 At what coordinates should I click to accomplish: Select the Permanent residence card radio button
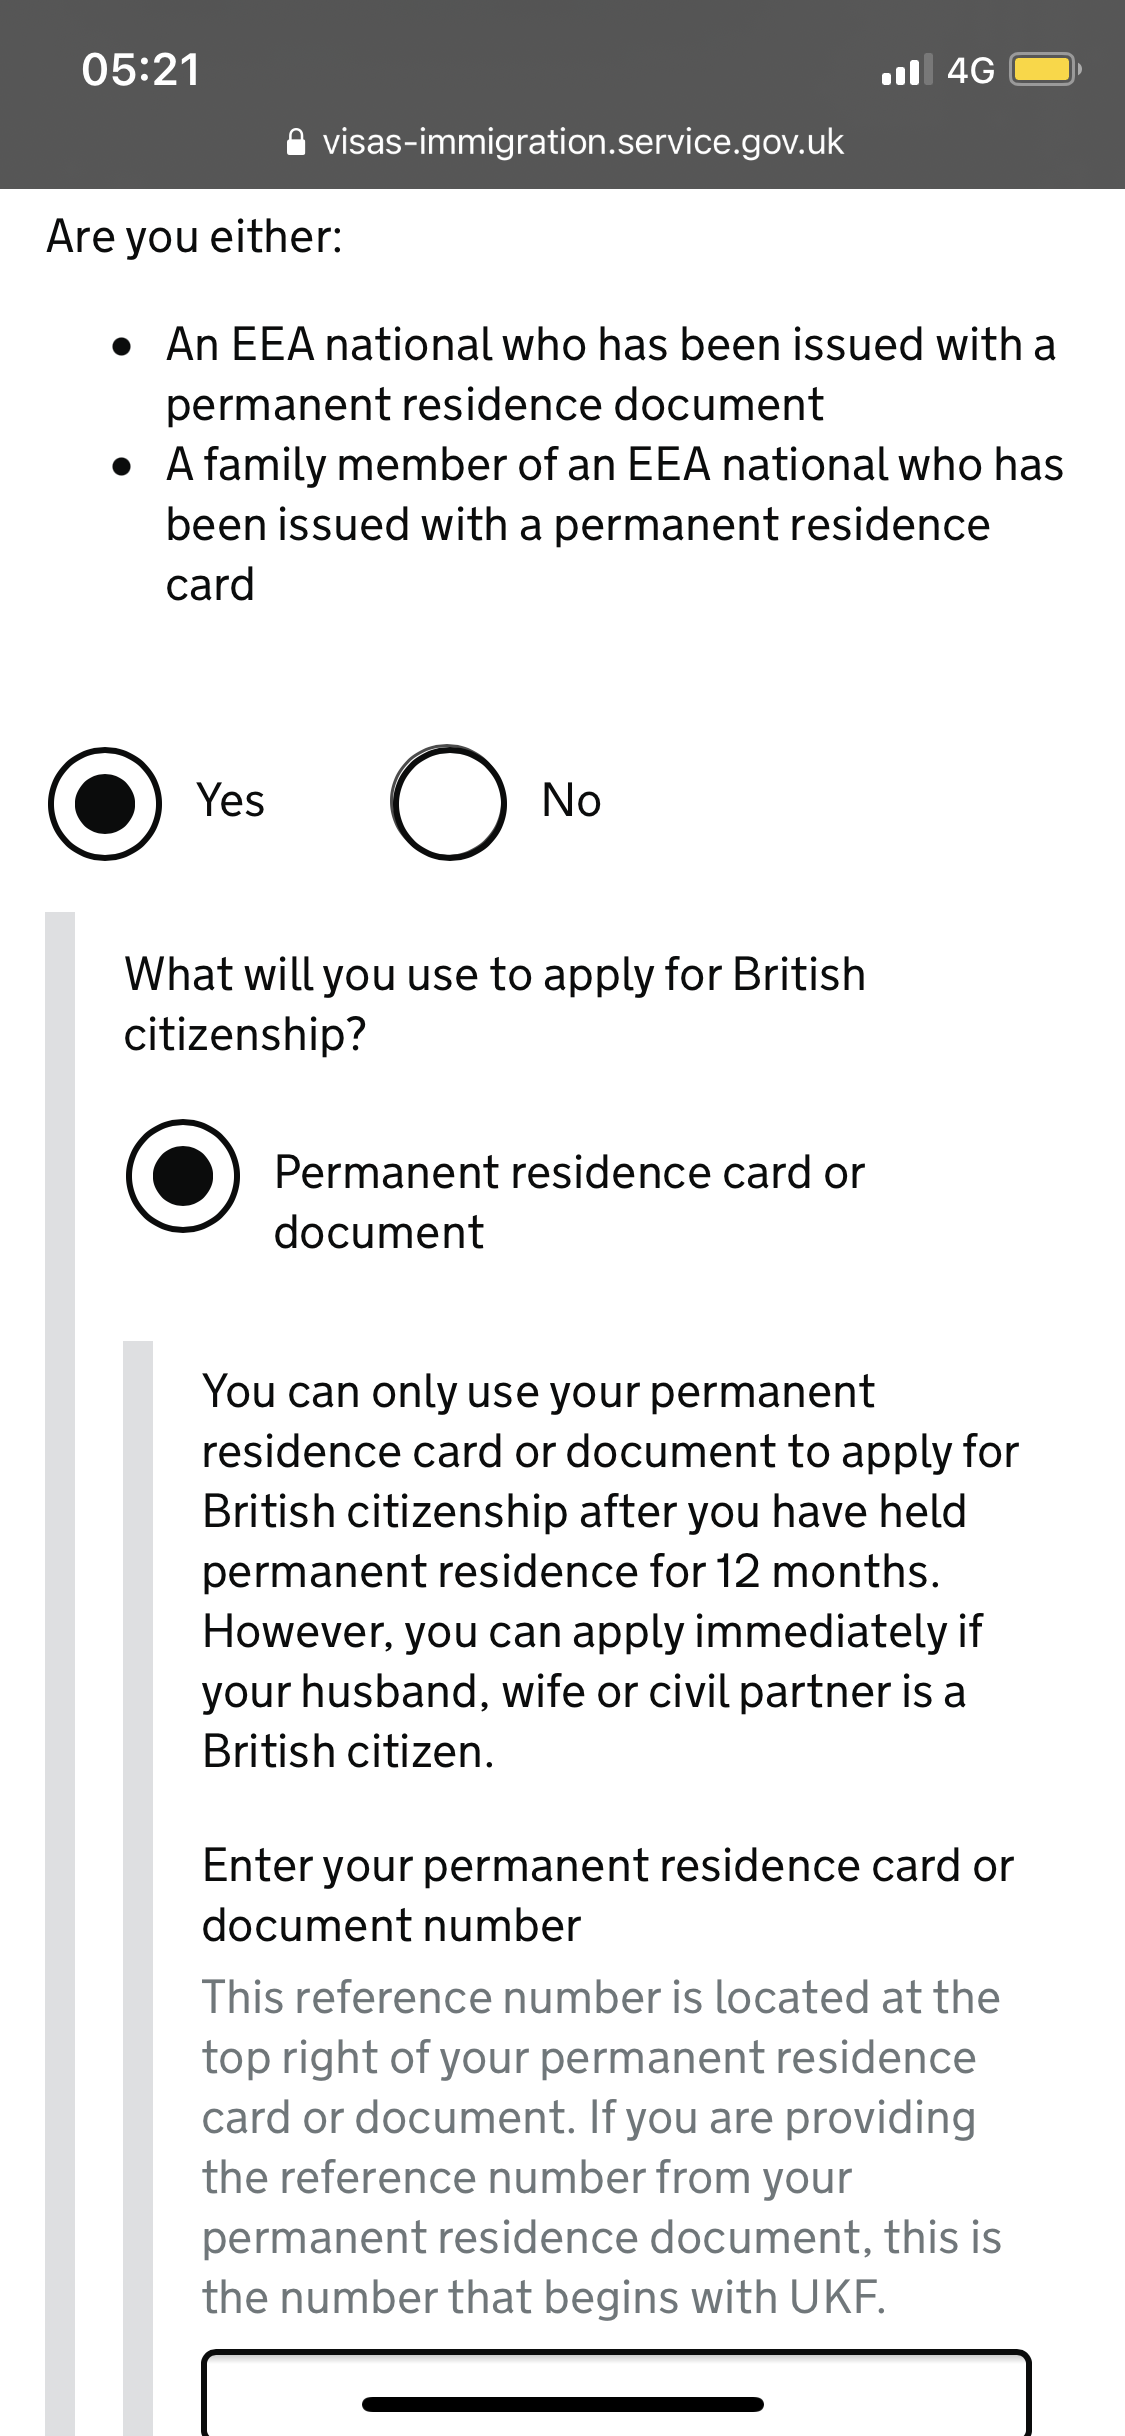(x=183, y=1175)
